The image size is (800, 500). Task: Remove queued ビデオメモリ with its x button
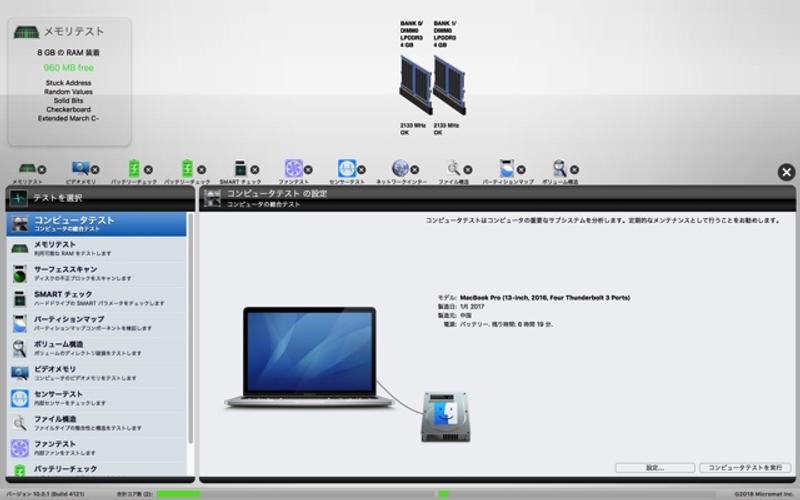tap(95, 170)
